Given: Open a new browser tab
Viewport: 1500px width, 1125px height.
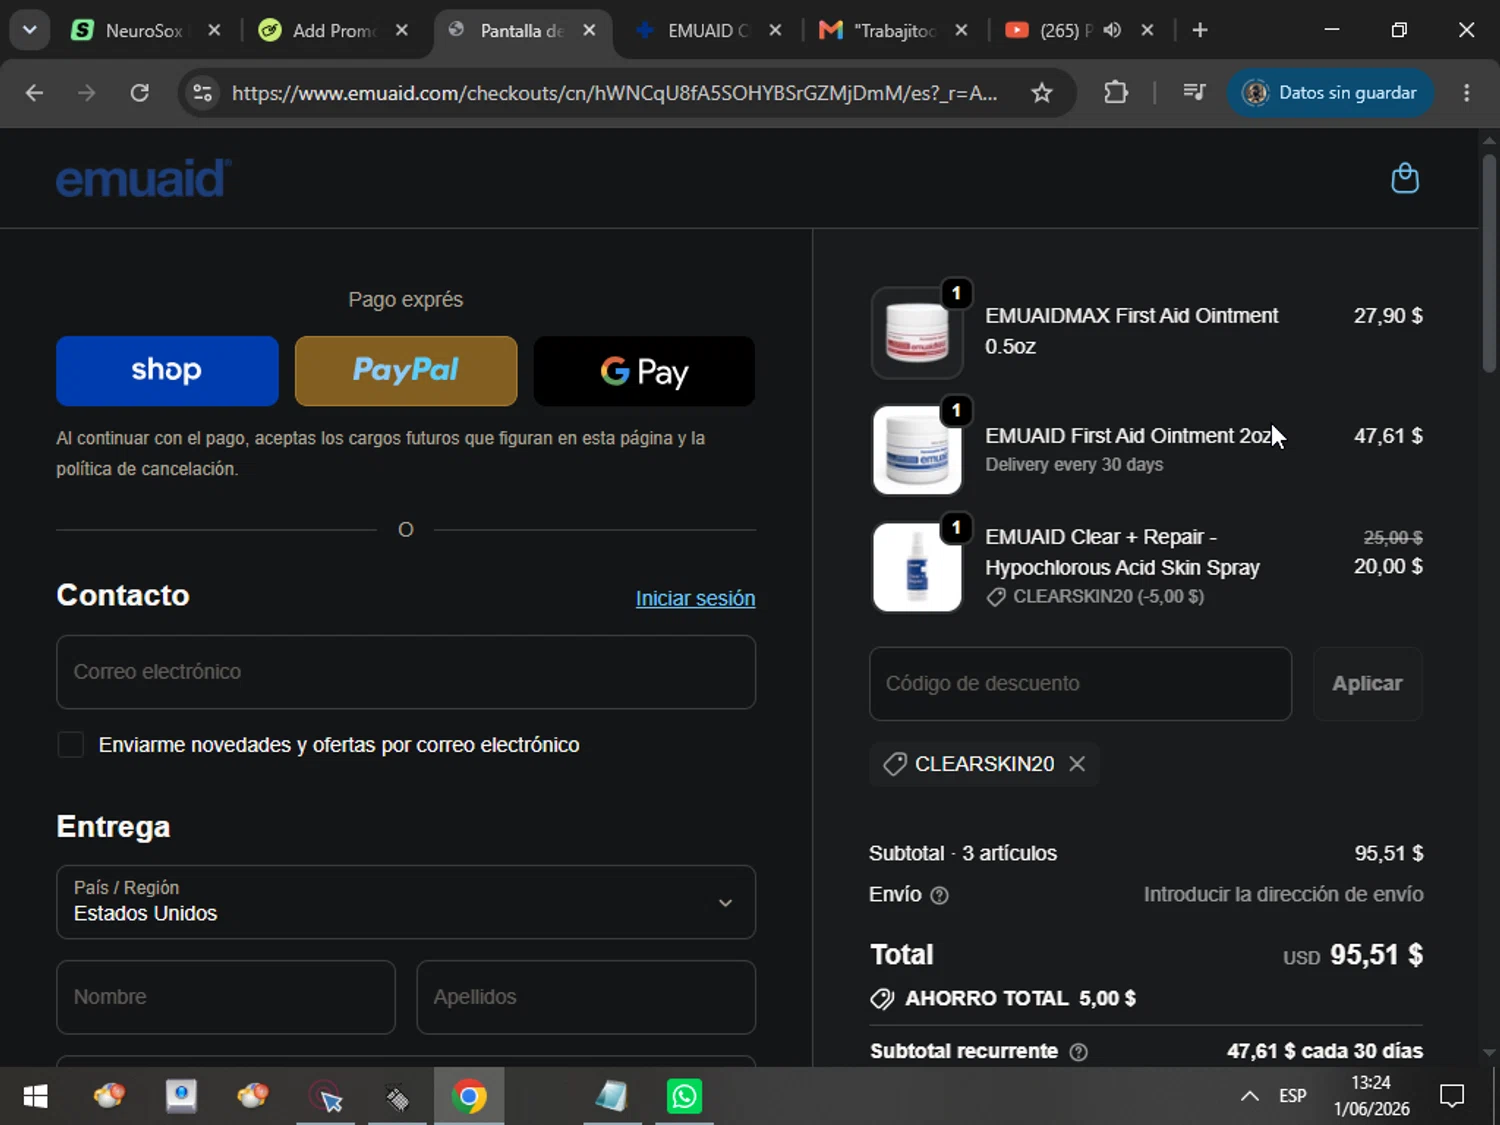Looking at the screenshot, I should (x=1200, y=30).
